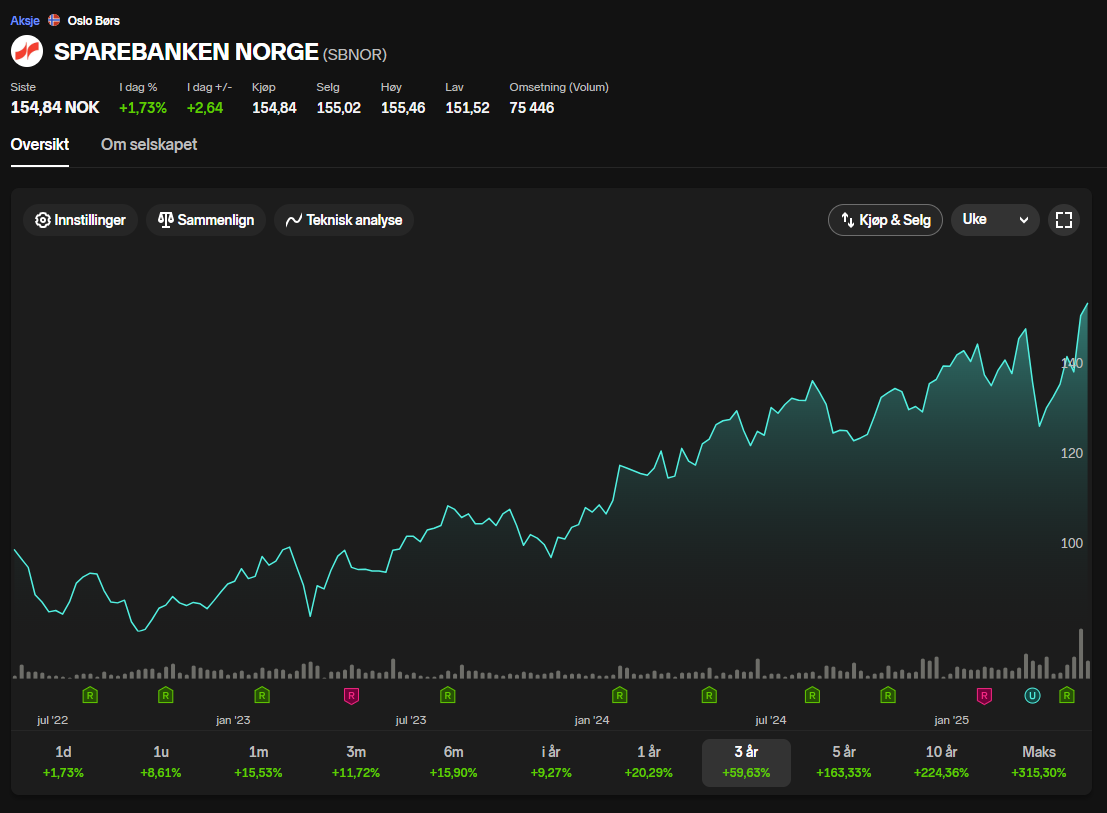The height and width of the screenshot is (813, 1107).
Task: Click the Norwegian flag icon
Action: [54, 20]
